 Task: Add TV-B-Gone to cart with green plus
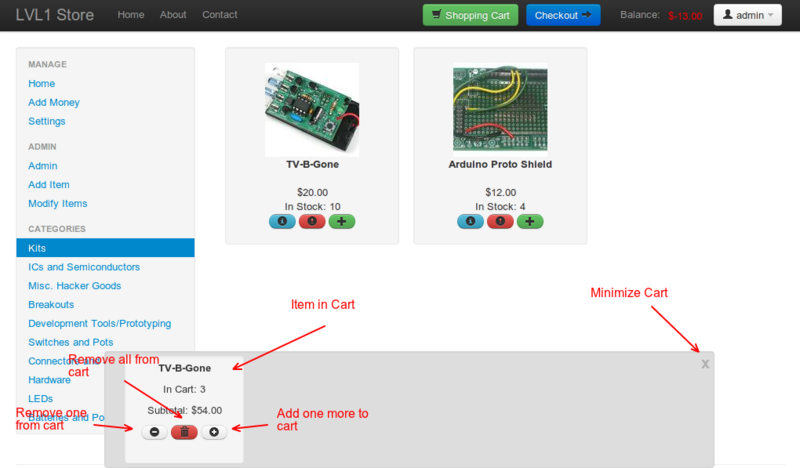coord(342,221)
